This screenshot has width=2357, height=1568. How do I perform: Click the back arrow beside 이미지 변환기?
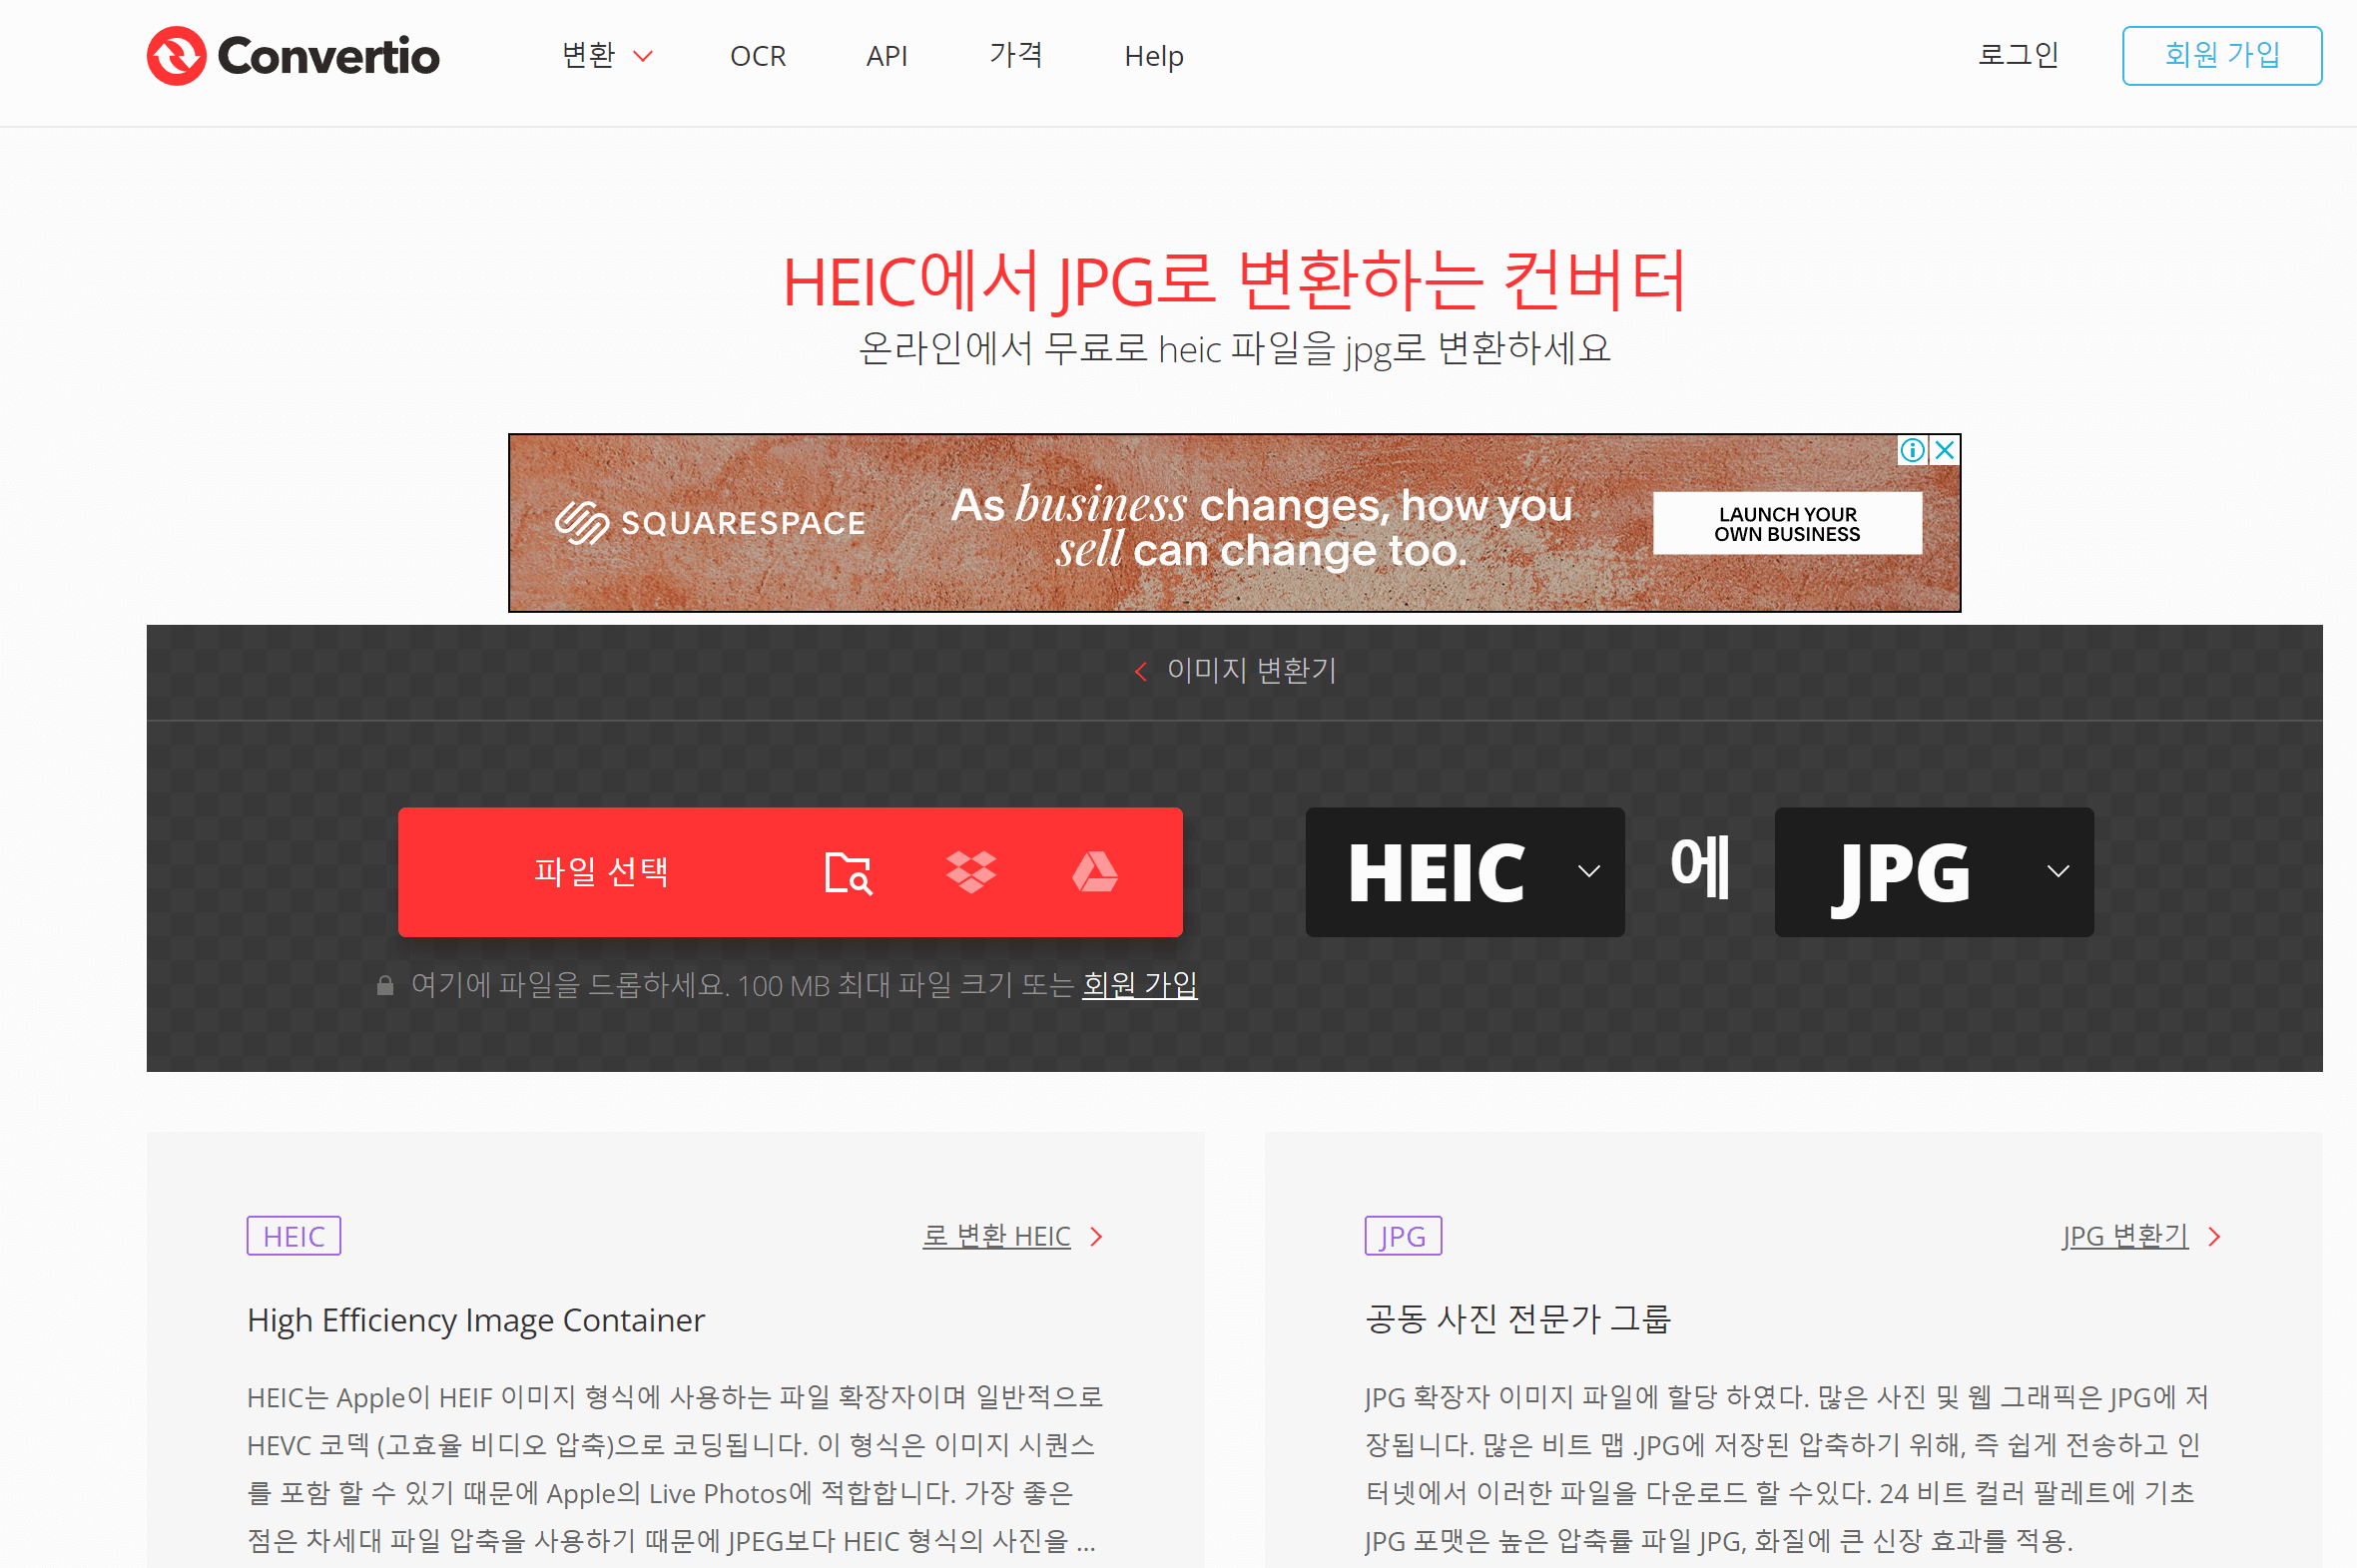click(1140, 671)
